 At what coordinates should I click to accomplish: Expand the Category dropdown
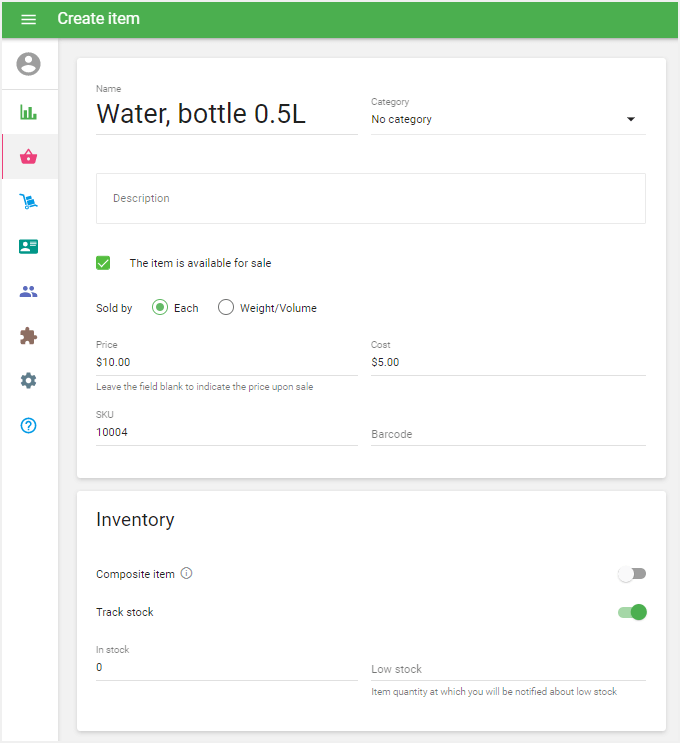(507, 120)
